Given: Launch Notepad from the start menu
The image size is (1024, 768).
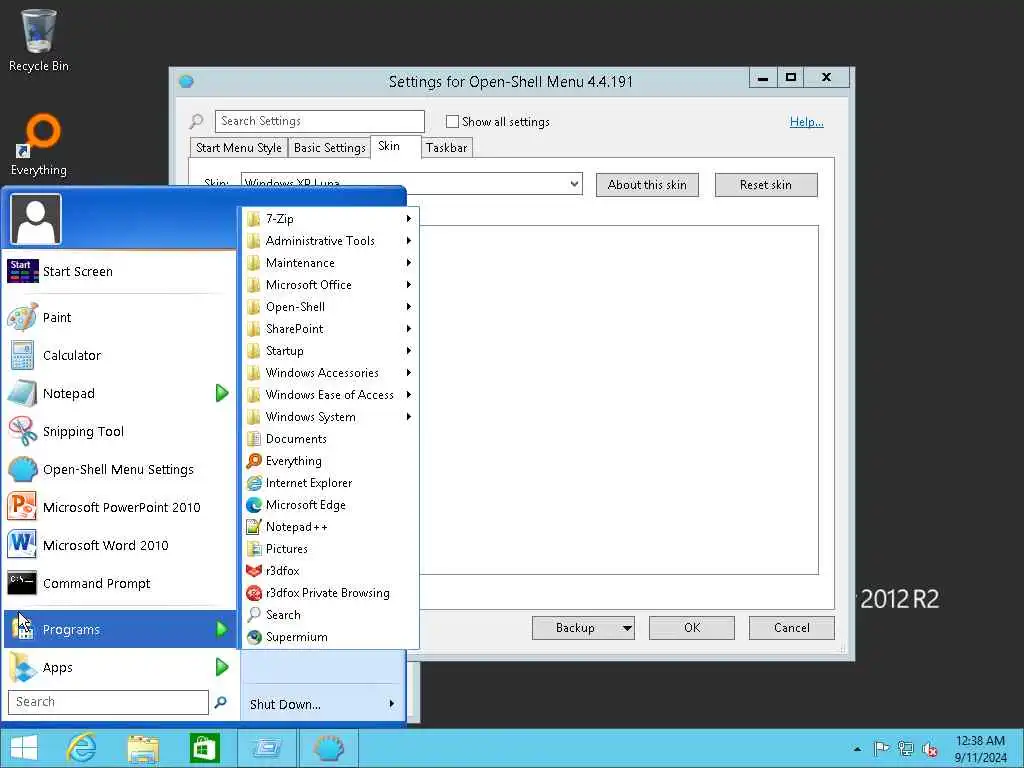Looking at the screenshot, I should tap(120, 393).
